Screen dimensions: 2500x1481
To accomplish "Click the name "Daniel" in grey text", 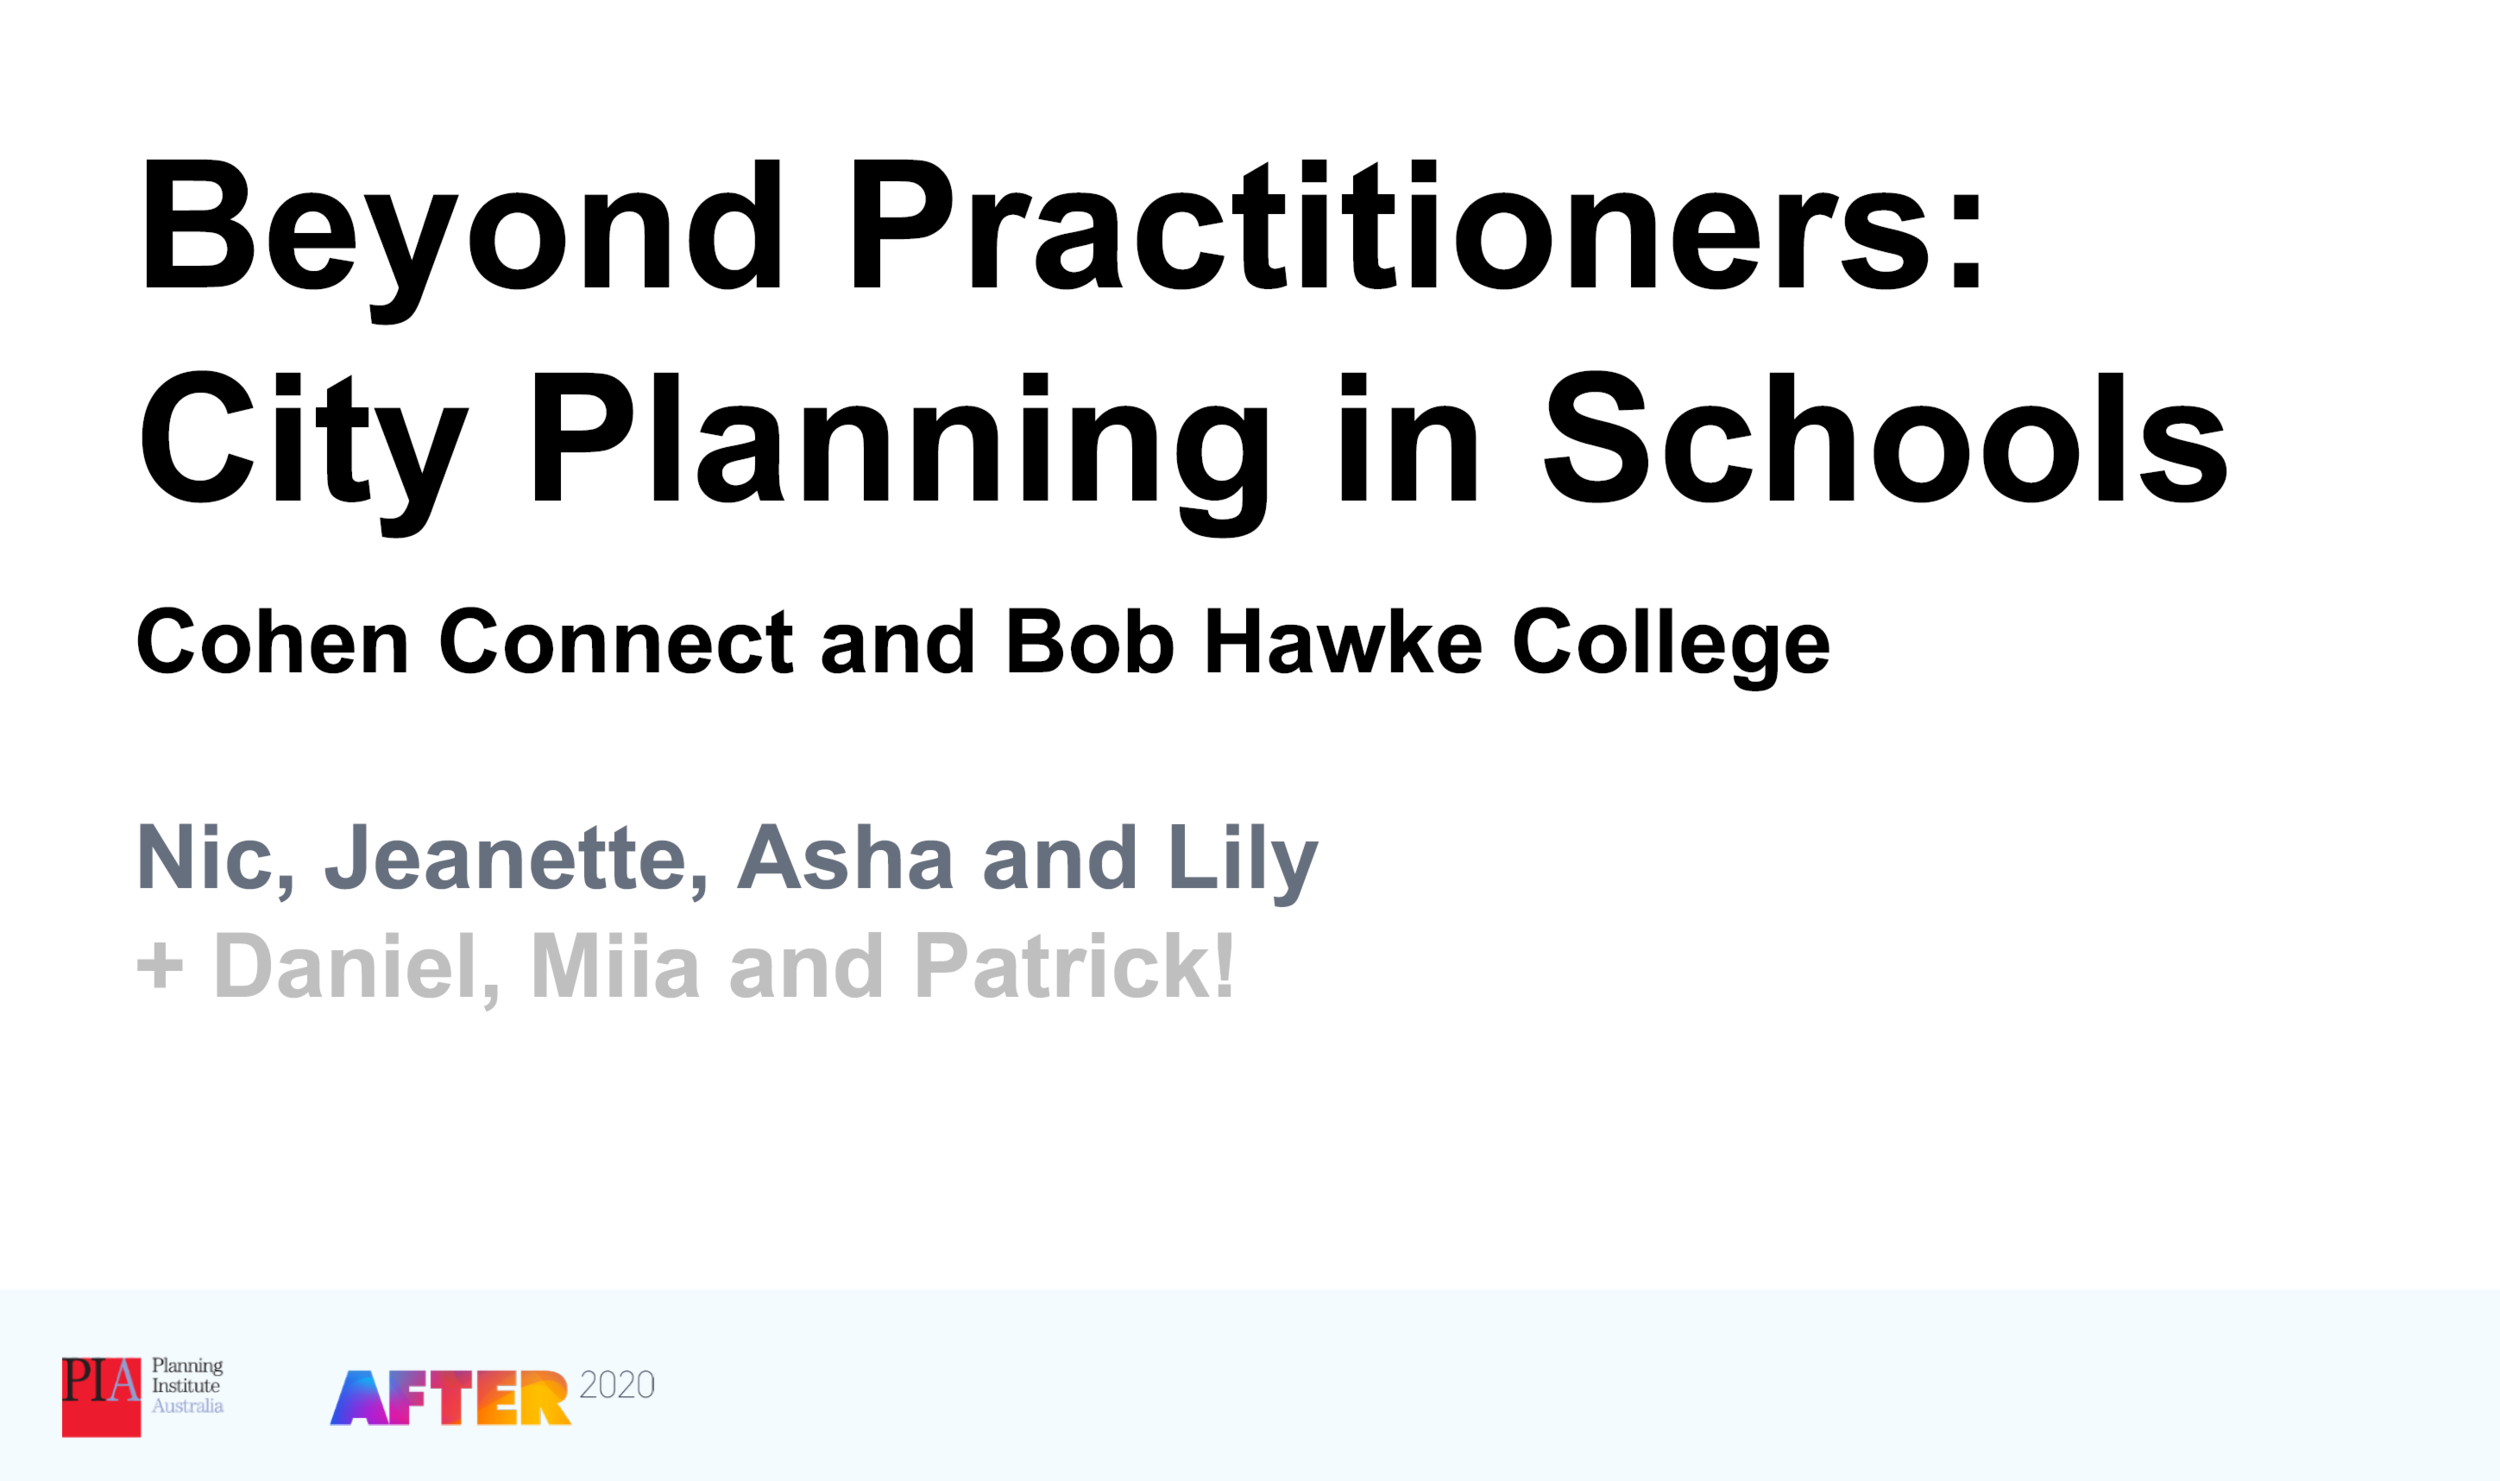I will tap(356, 967).
